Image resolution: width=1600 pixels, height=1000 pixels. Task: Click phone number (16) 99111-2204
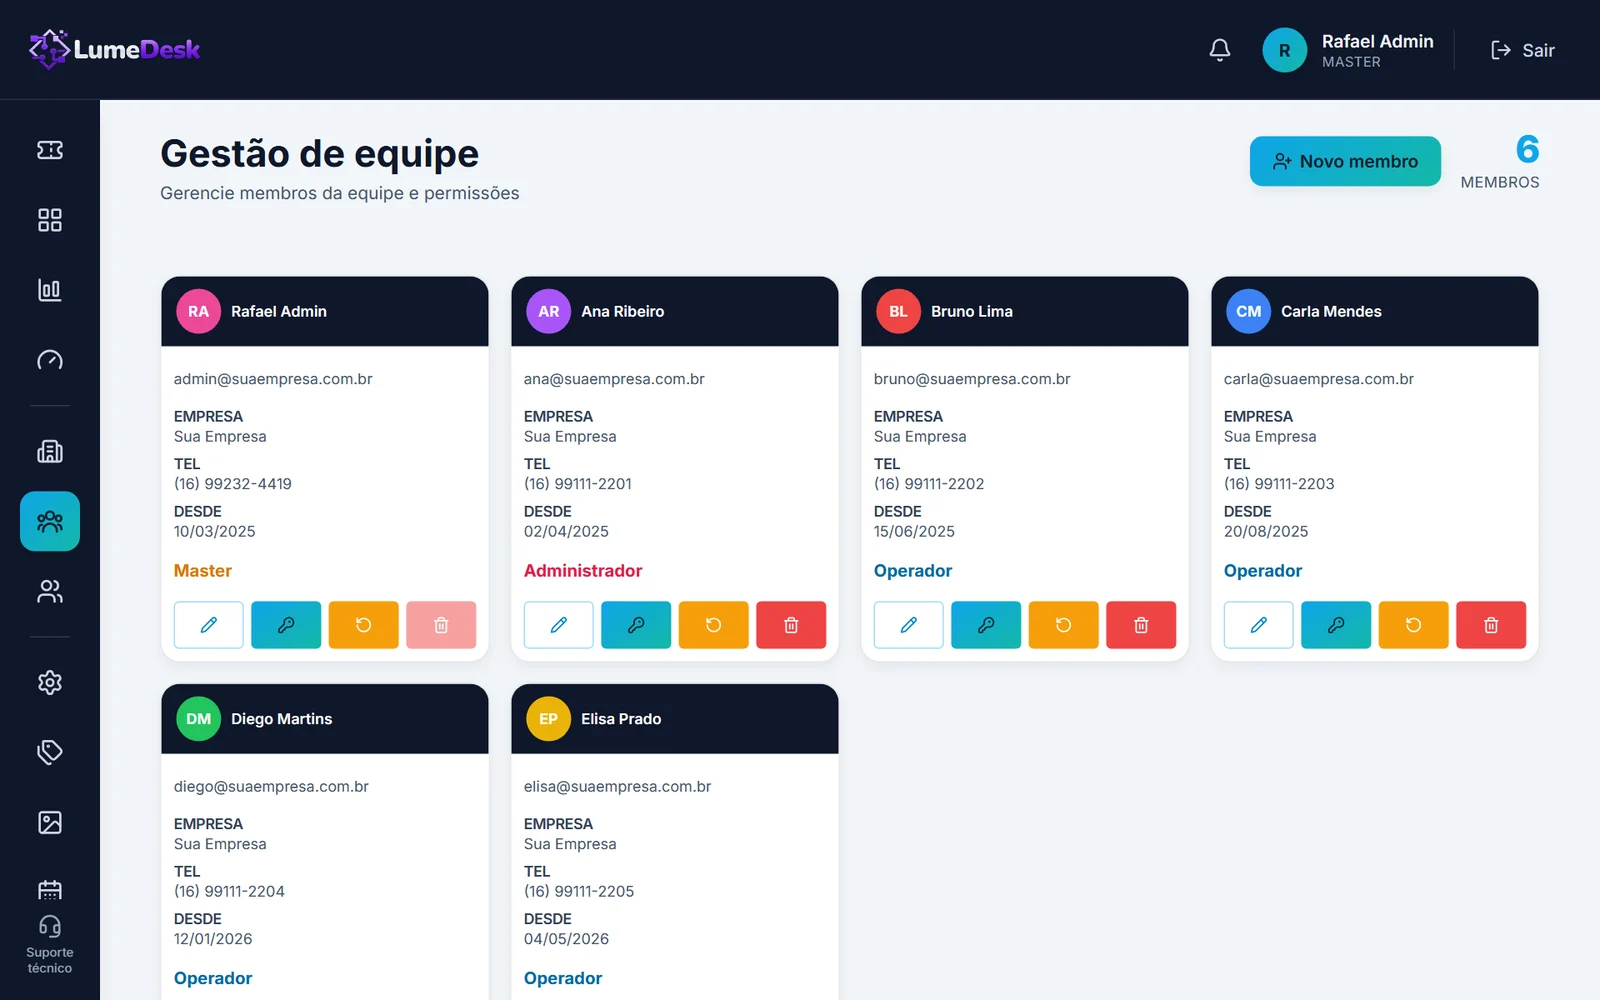229,891
